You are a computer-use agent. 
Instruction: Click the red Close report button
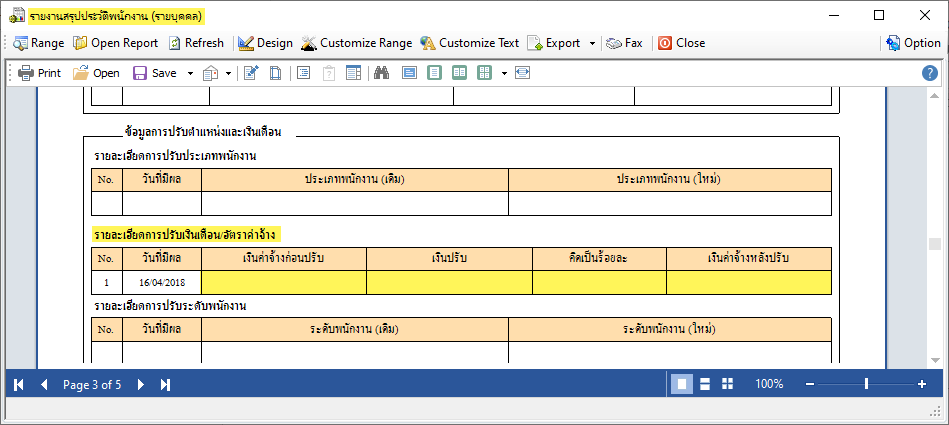681,43
